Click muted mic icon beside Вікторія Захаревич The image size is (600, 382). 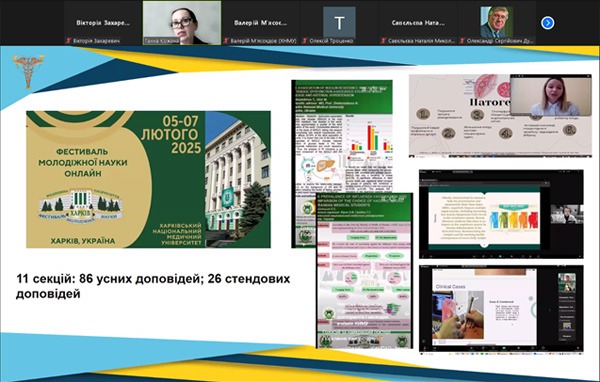point(69,41)
